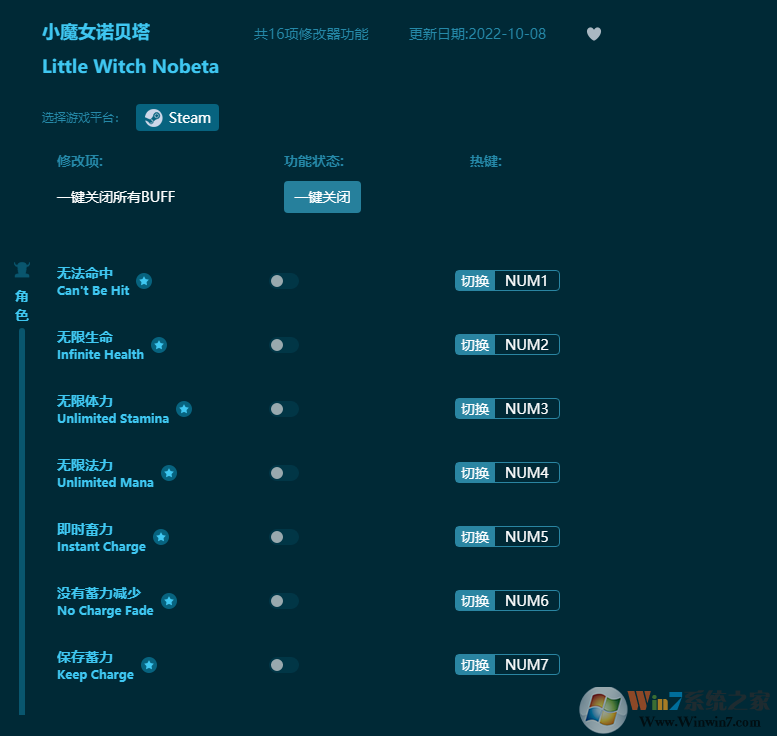Click 切换 button for NUM7 hotkey
Image resolution: width=777 pixels, height=736 pixels.
[475, 664]
